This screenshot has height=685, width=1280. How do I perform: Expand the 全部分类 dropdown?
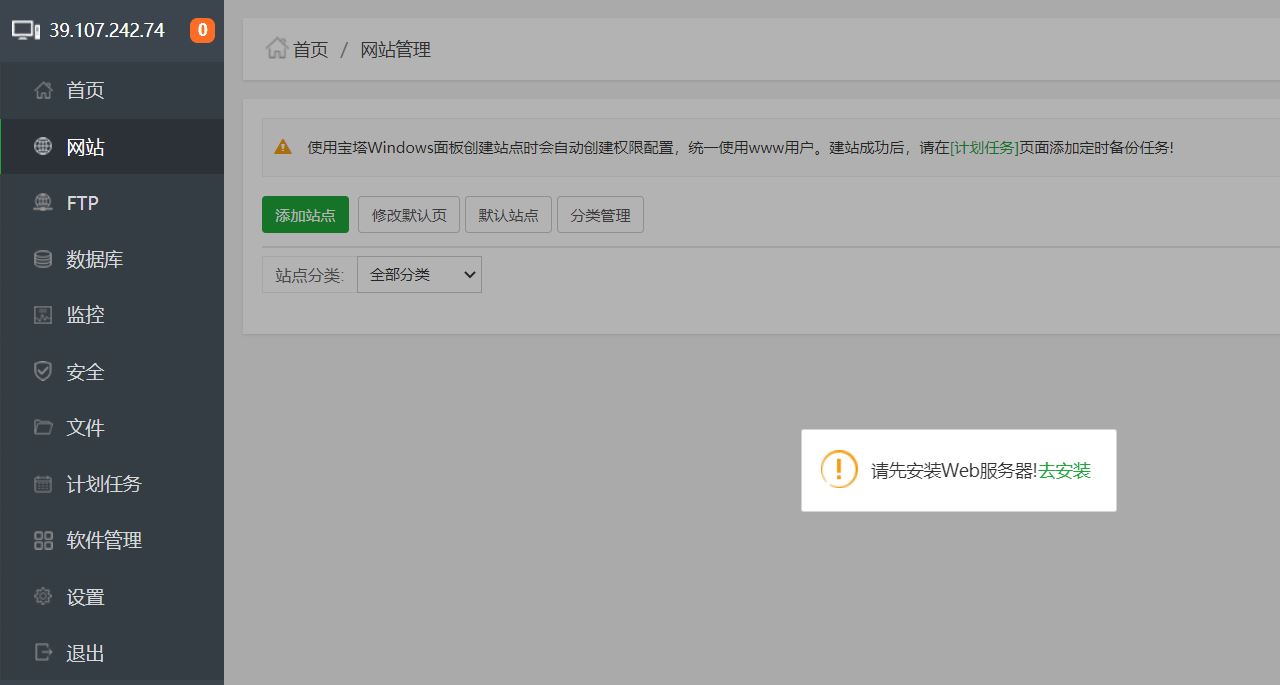[419, 275]
